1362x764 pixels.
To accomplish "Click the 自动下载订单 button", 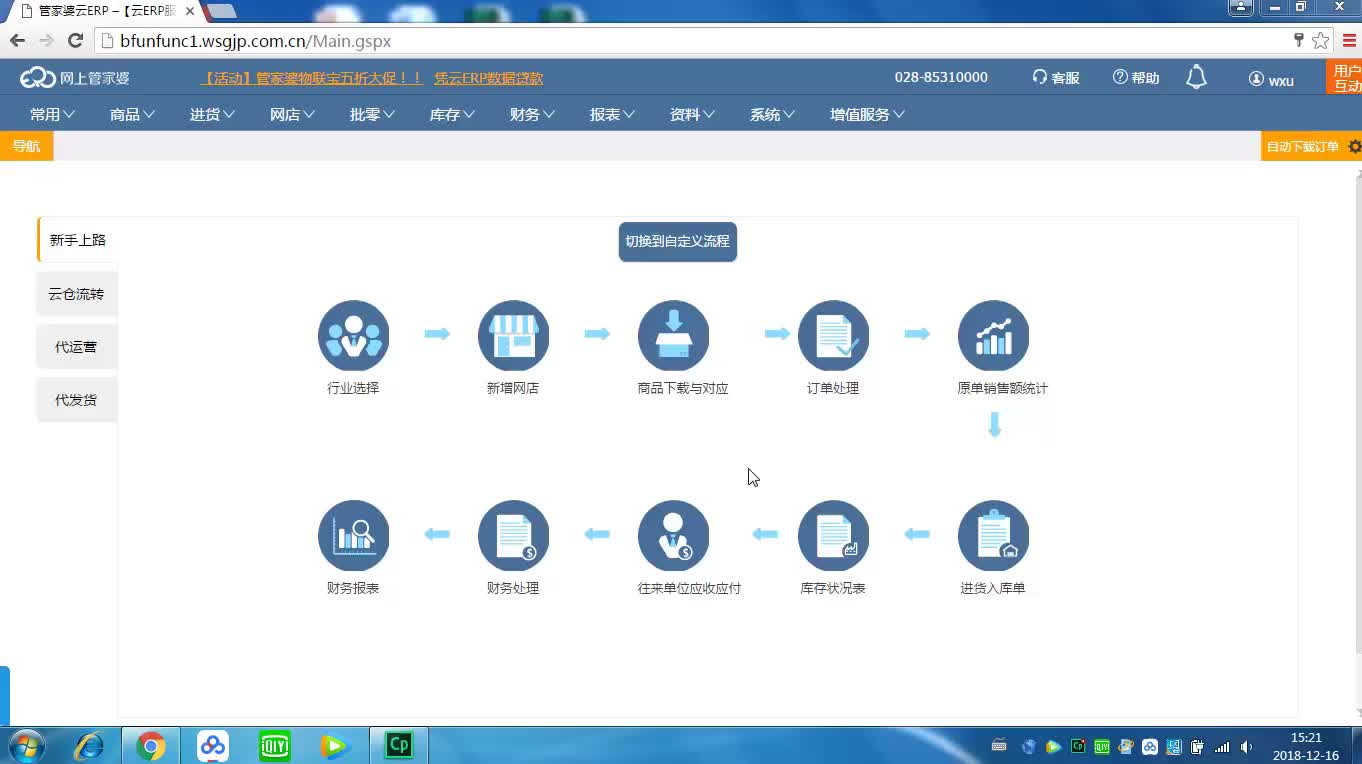I will (x=1302, y=146).
